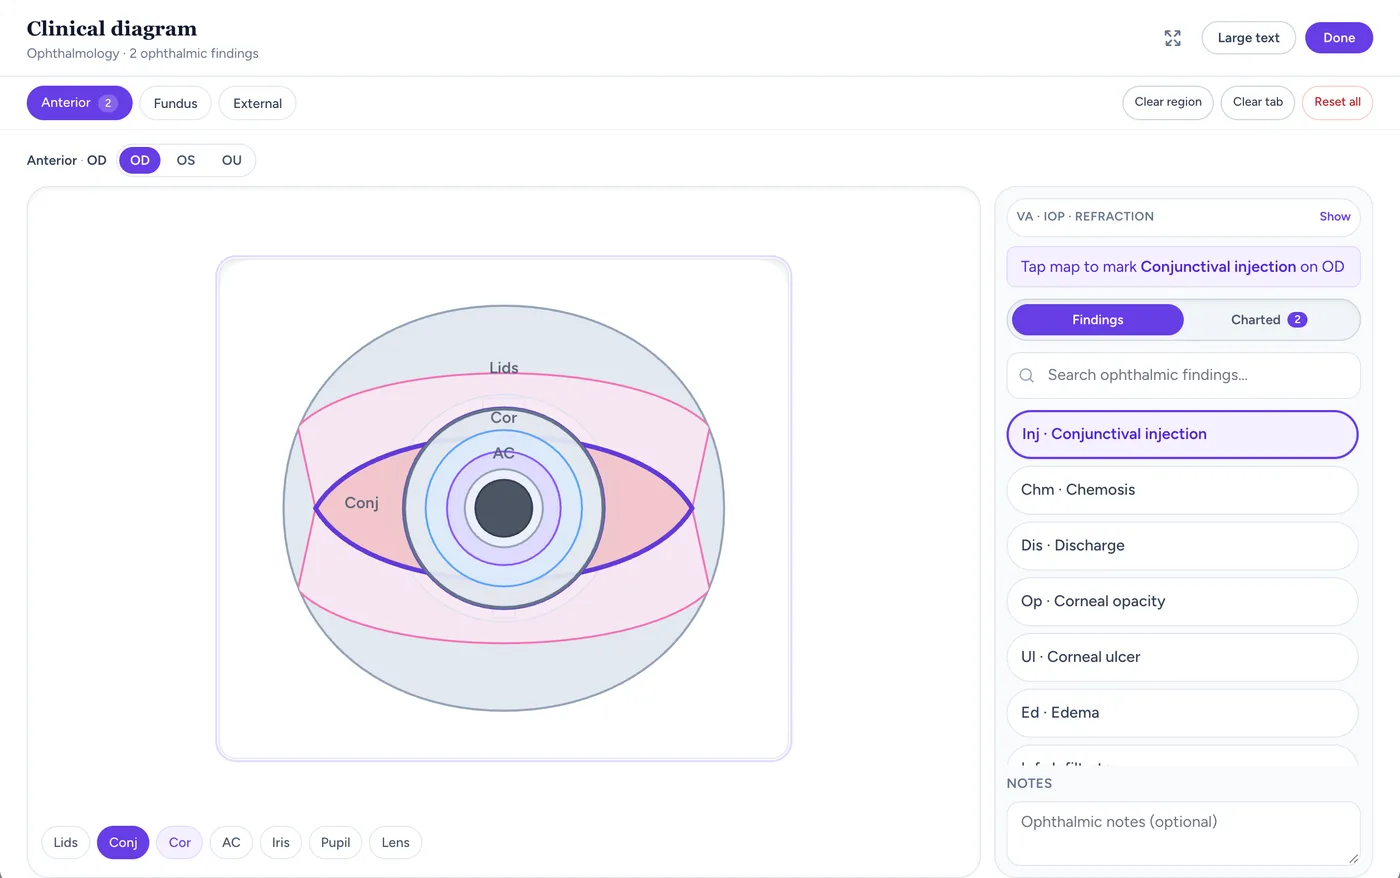Viewport: 1400px width, 878px height.
Task: Select the Corneal ulcer finding
Action: (x=1182, y=657)
